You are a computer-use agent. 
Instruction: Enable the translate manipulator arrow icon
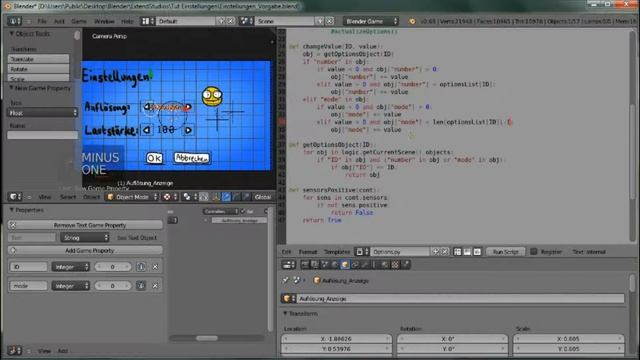coord(226,197)
